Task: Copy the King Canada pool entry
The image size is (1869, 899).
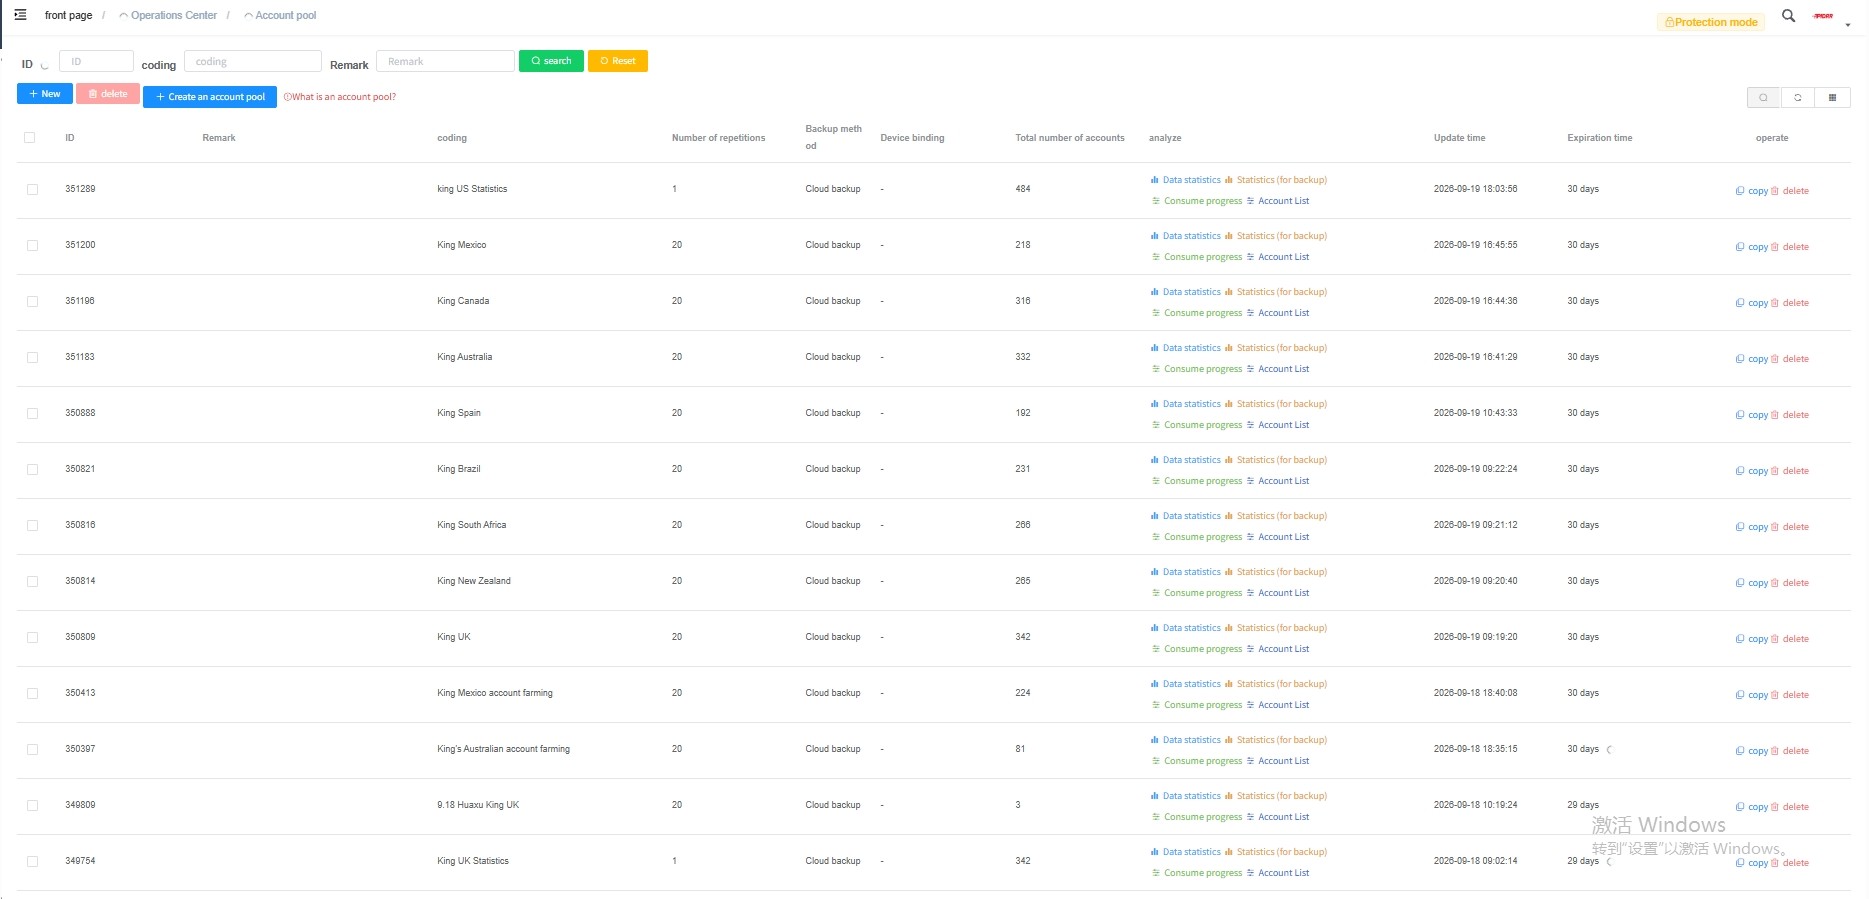Action: [1752, 303]
